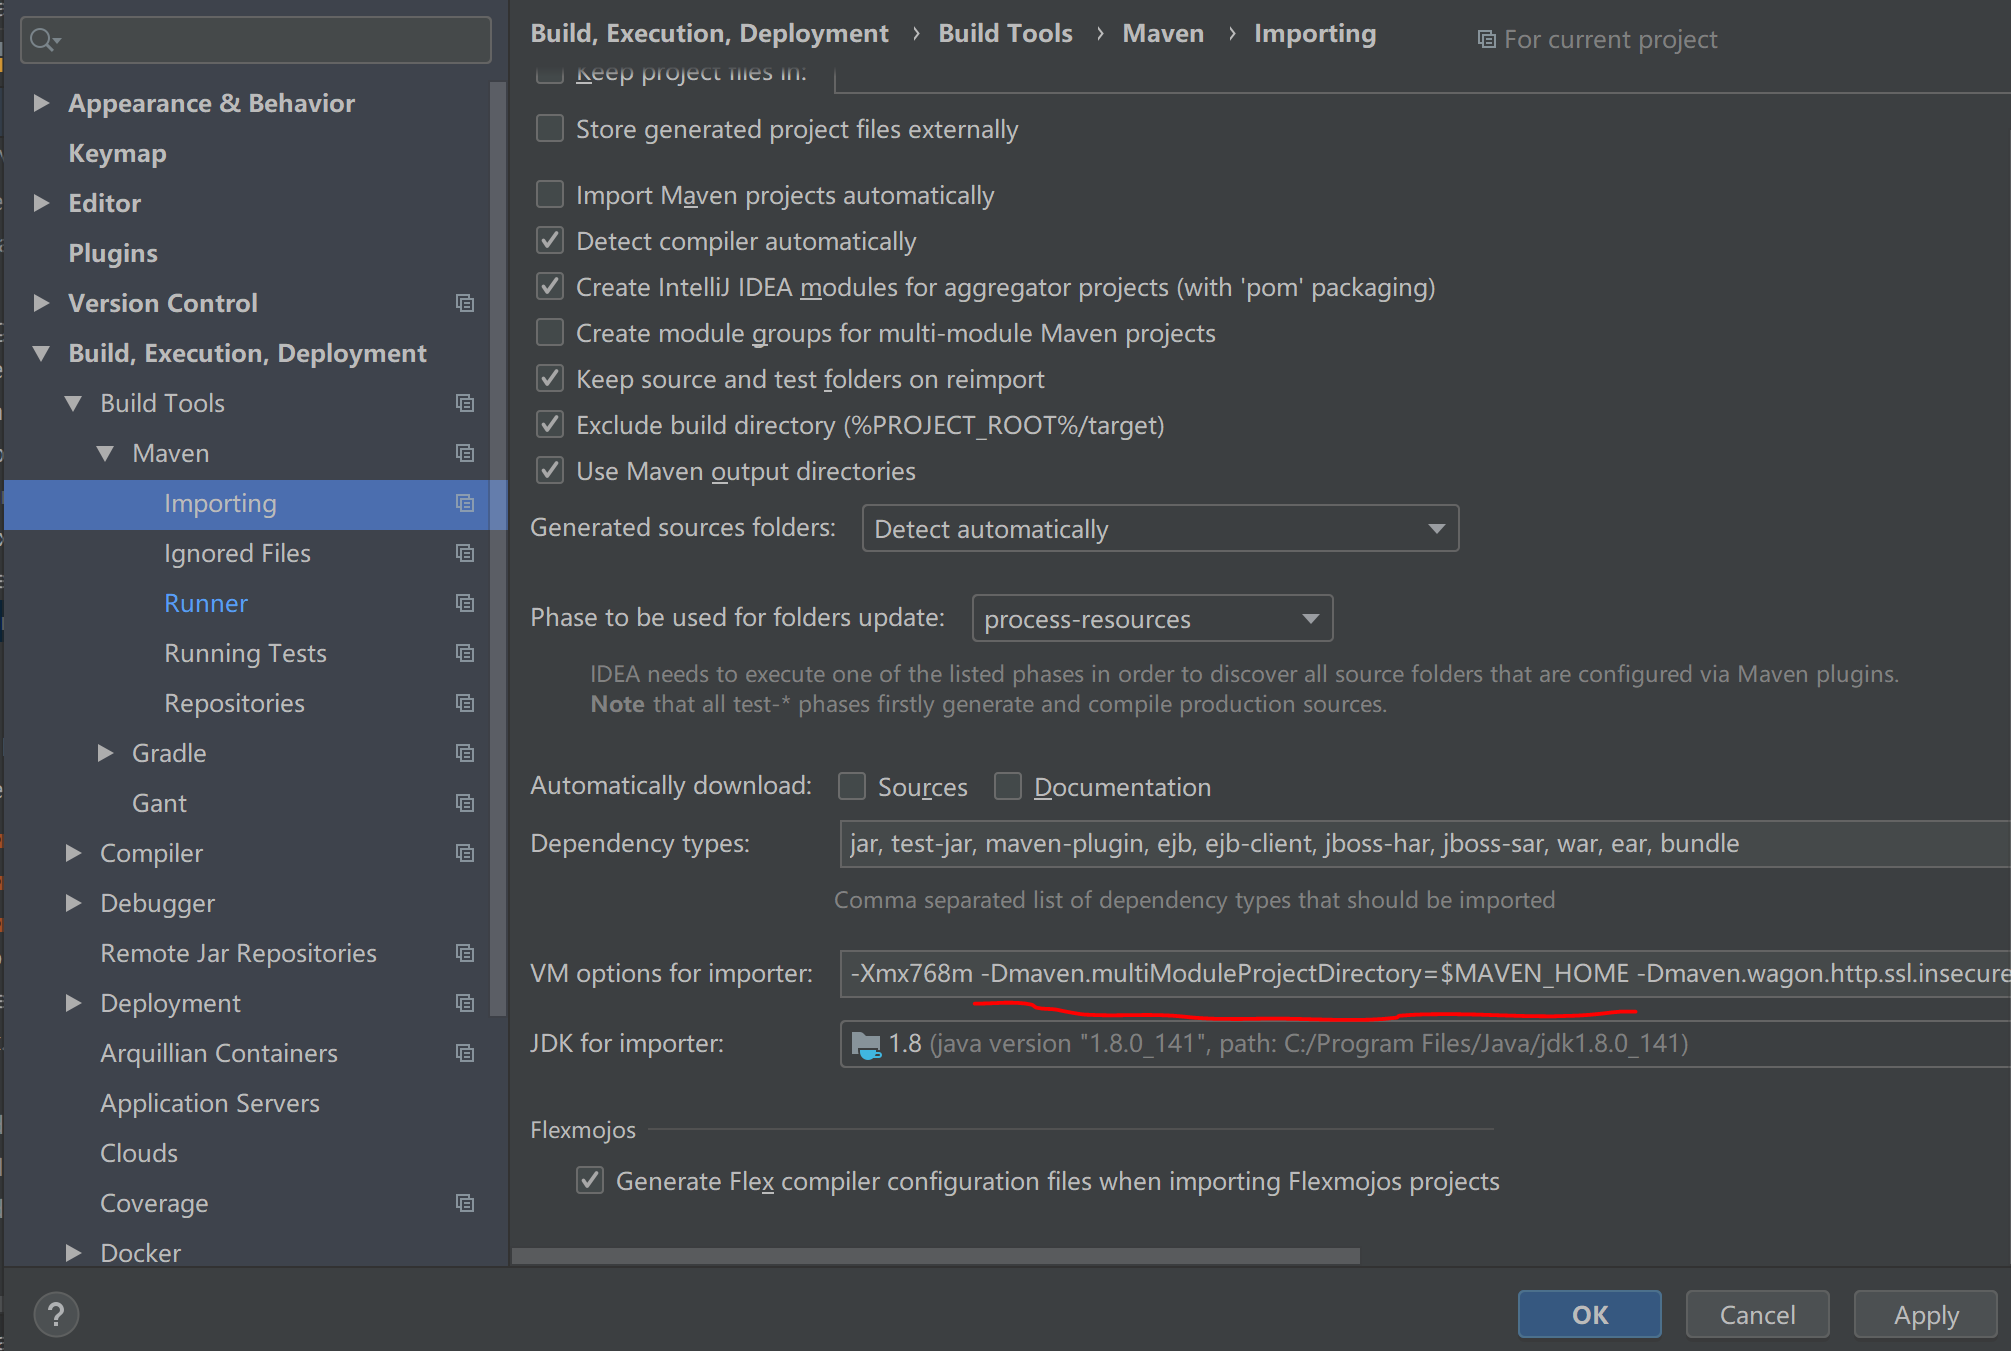Click project-level icon next to Version Control
Image resolution: width=2011 pixels, height=1351 pixels.
465,303
